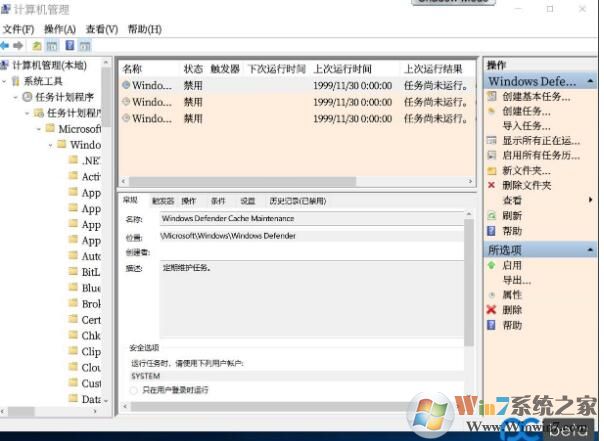Open the 帮助(H) menu
604x441 pixels.
pyautogui.click(x=145, y=29)
